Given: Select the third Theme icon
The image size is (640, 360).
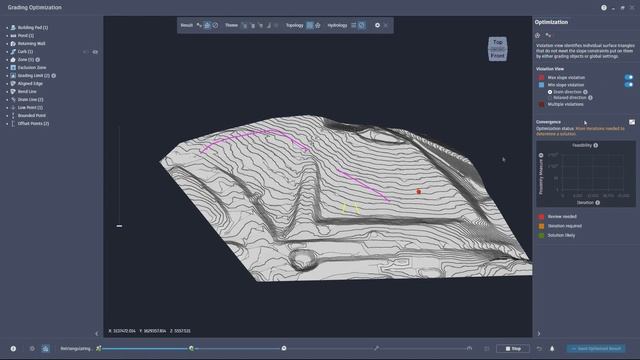Looking at the screenshot, I should point(260,25).
